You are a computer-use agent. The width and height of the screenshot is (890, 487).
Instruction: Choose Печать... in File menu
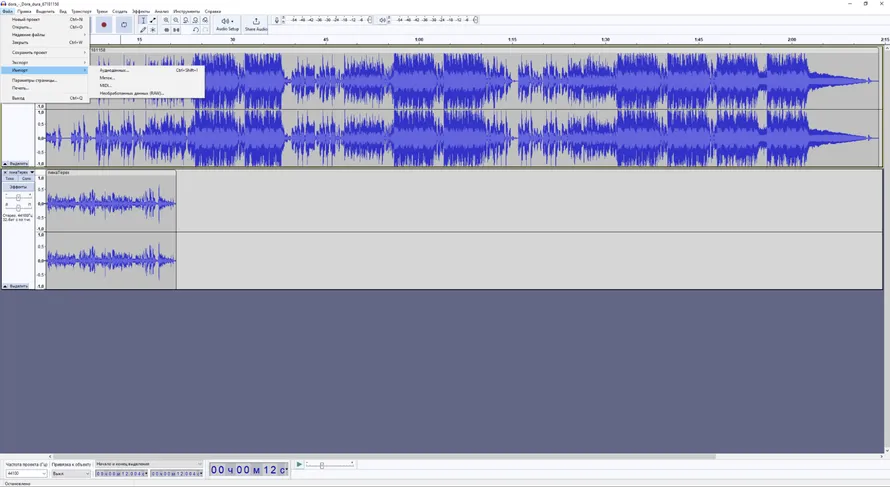[x=45, y=88]
